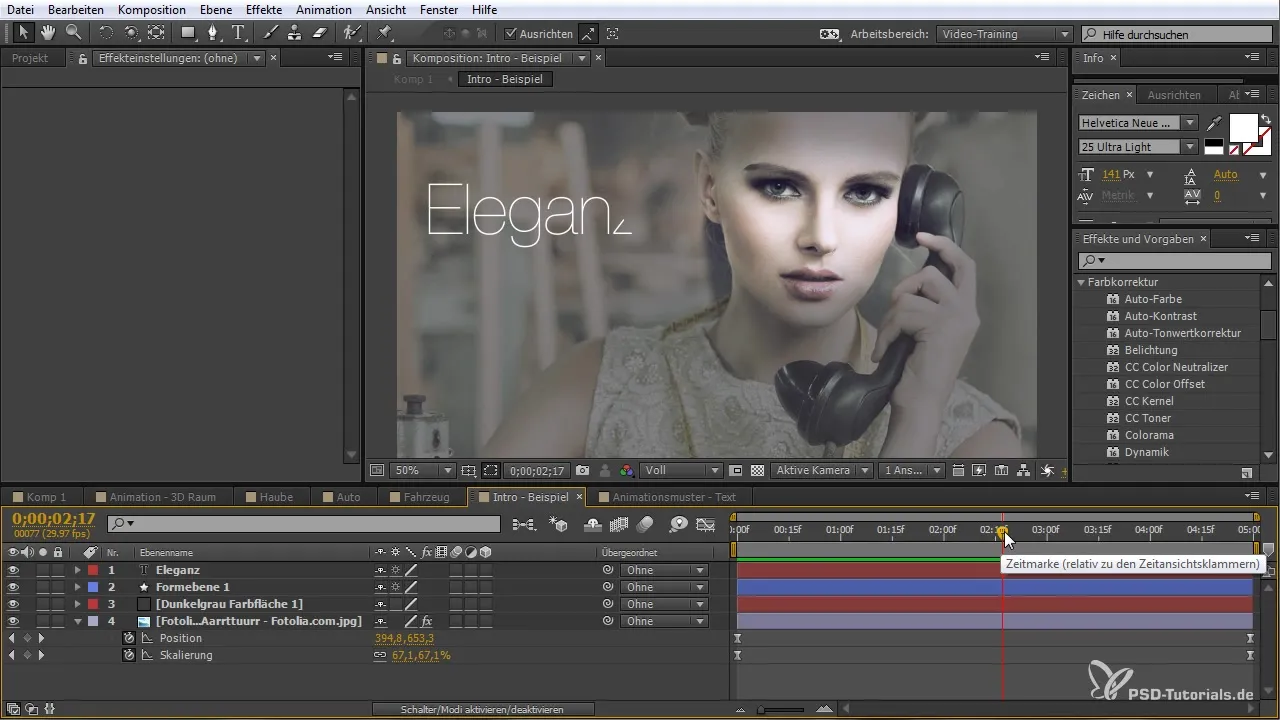
Task: Hide the Fotolia.com.jpg layer
Action: tap(13, 621)
